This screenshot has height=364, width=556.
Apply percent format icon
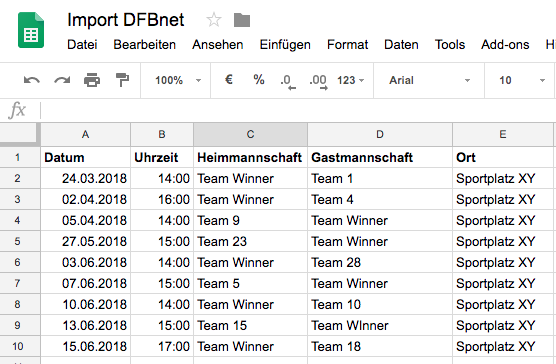click(x=259, y=80)
